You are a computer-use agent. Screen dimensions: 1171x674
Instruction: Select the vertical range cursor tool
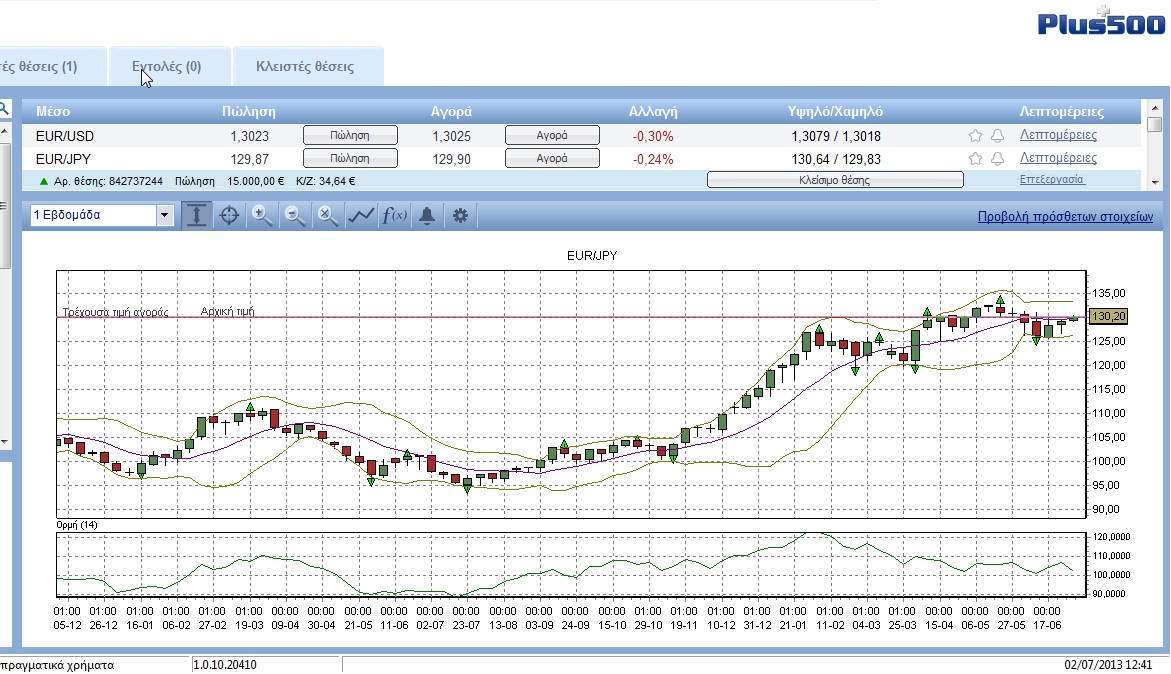(197, 216)
